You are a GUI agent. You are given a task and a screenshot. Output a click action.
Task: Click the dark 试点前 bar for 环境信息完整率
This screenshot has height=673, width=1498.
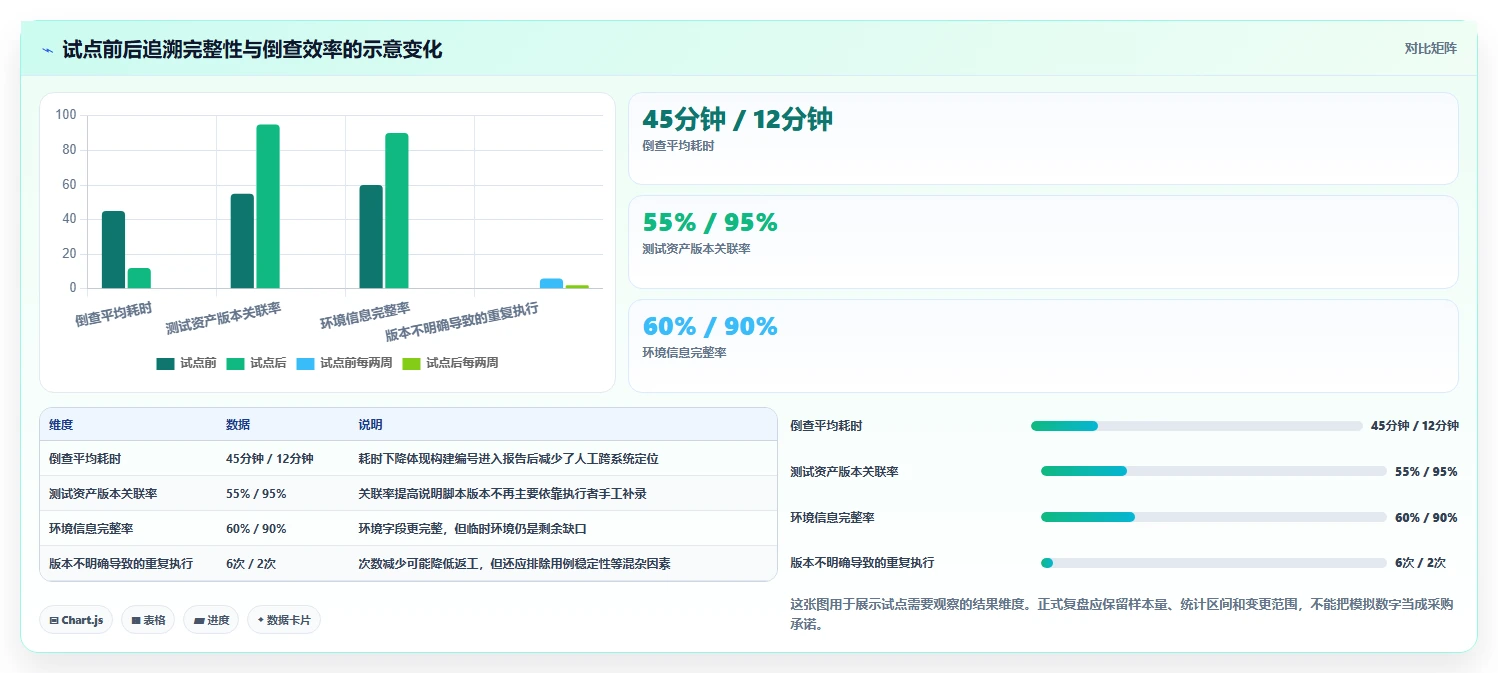click(371, 237)
